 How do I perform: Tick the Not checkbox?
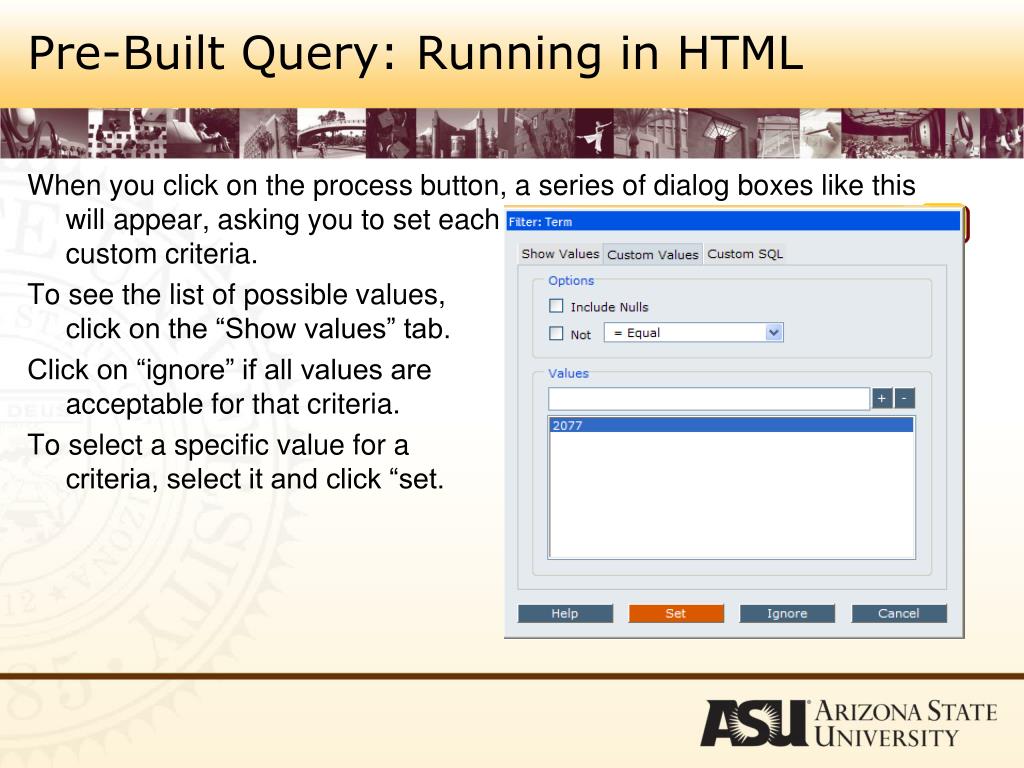(556, 333)
